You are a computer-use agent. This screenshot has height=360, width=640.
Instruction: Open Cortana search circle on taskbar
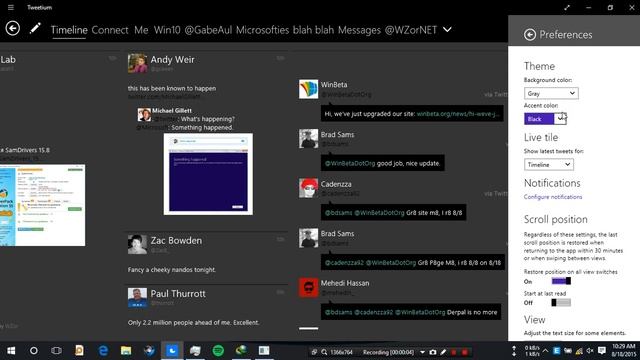pyautogui.click(x=34, y=351)
